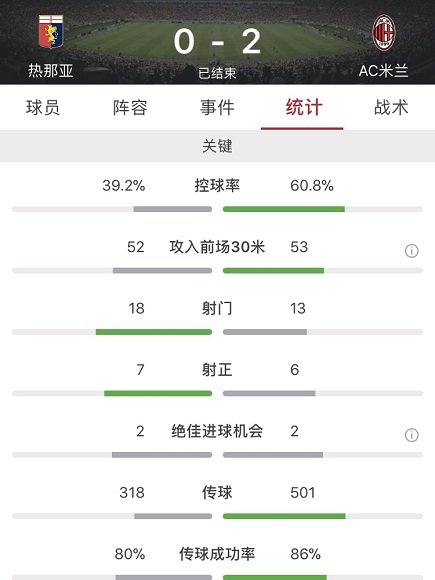
Task: Go to the 战术 tab
Action: pos(391,108)
